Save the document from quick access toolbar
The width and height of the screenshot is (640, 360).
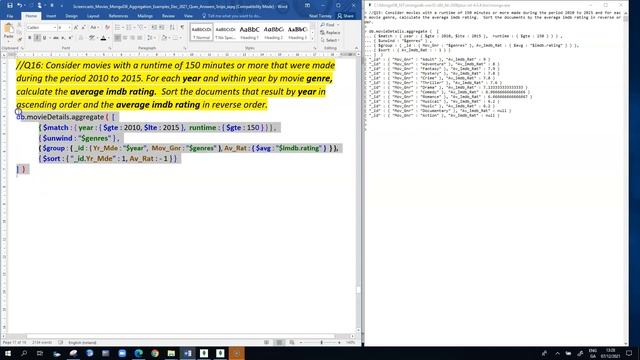pyautogui.click(x=10, y=6)
